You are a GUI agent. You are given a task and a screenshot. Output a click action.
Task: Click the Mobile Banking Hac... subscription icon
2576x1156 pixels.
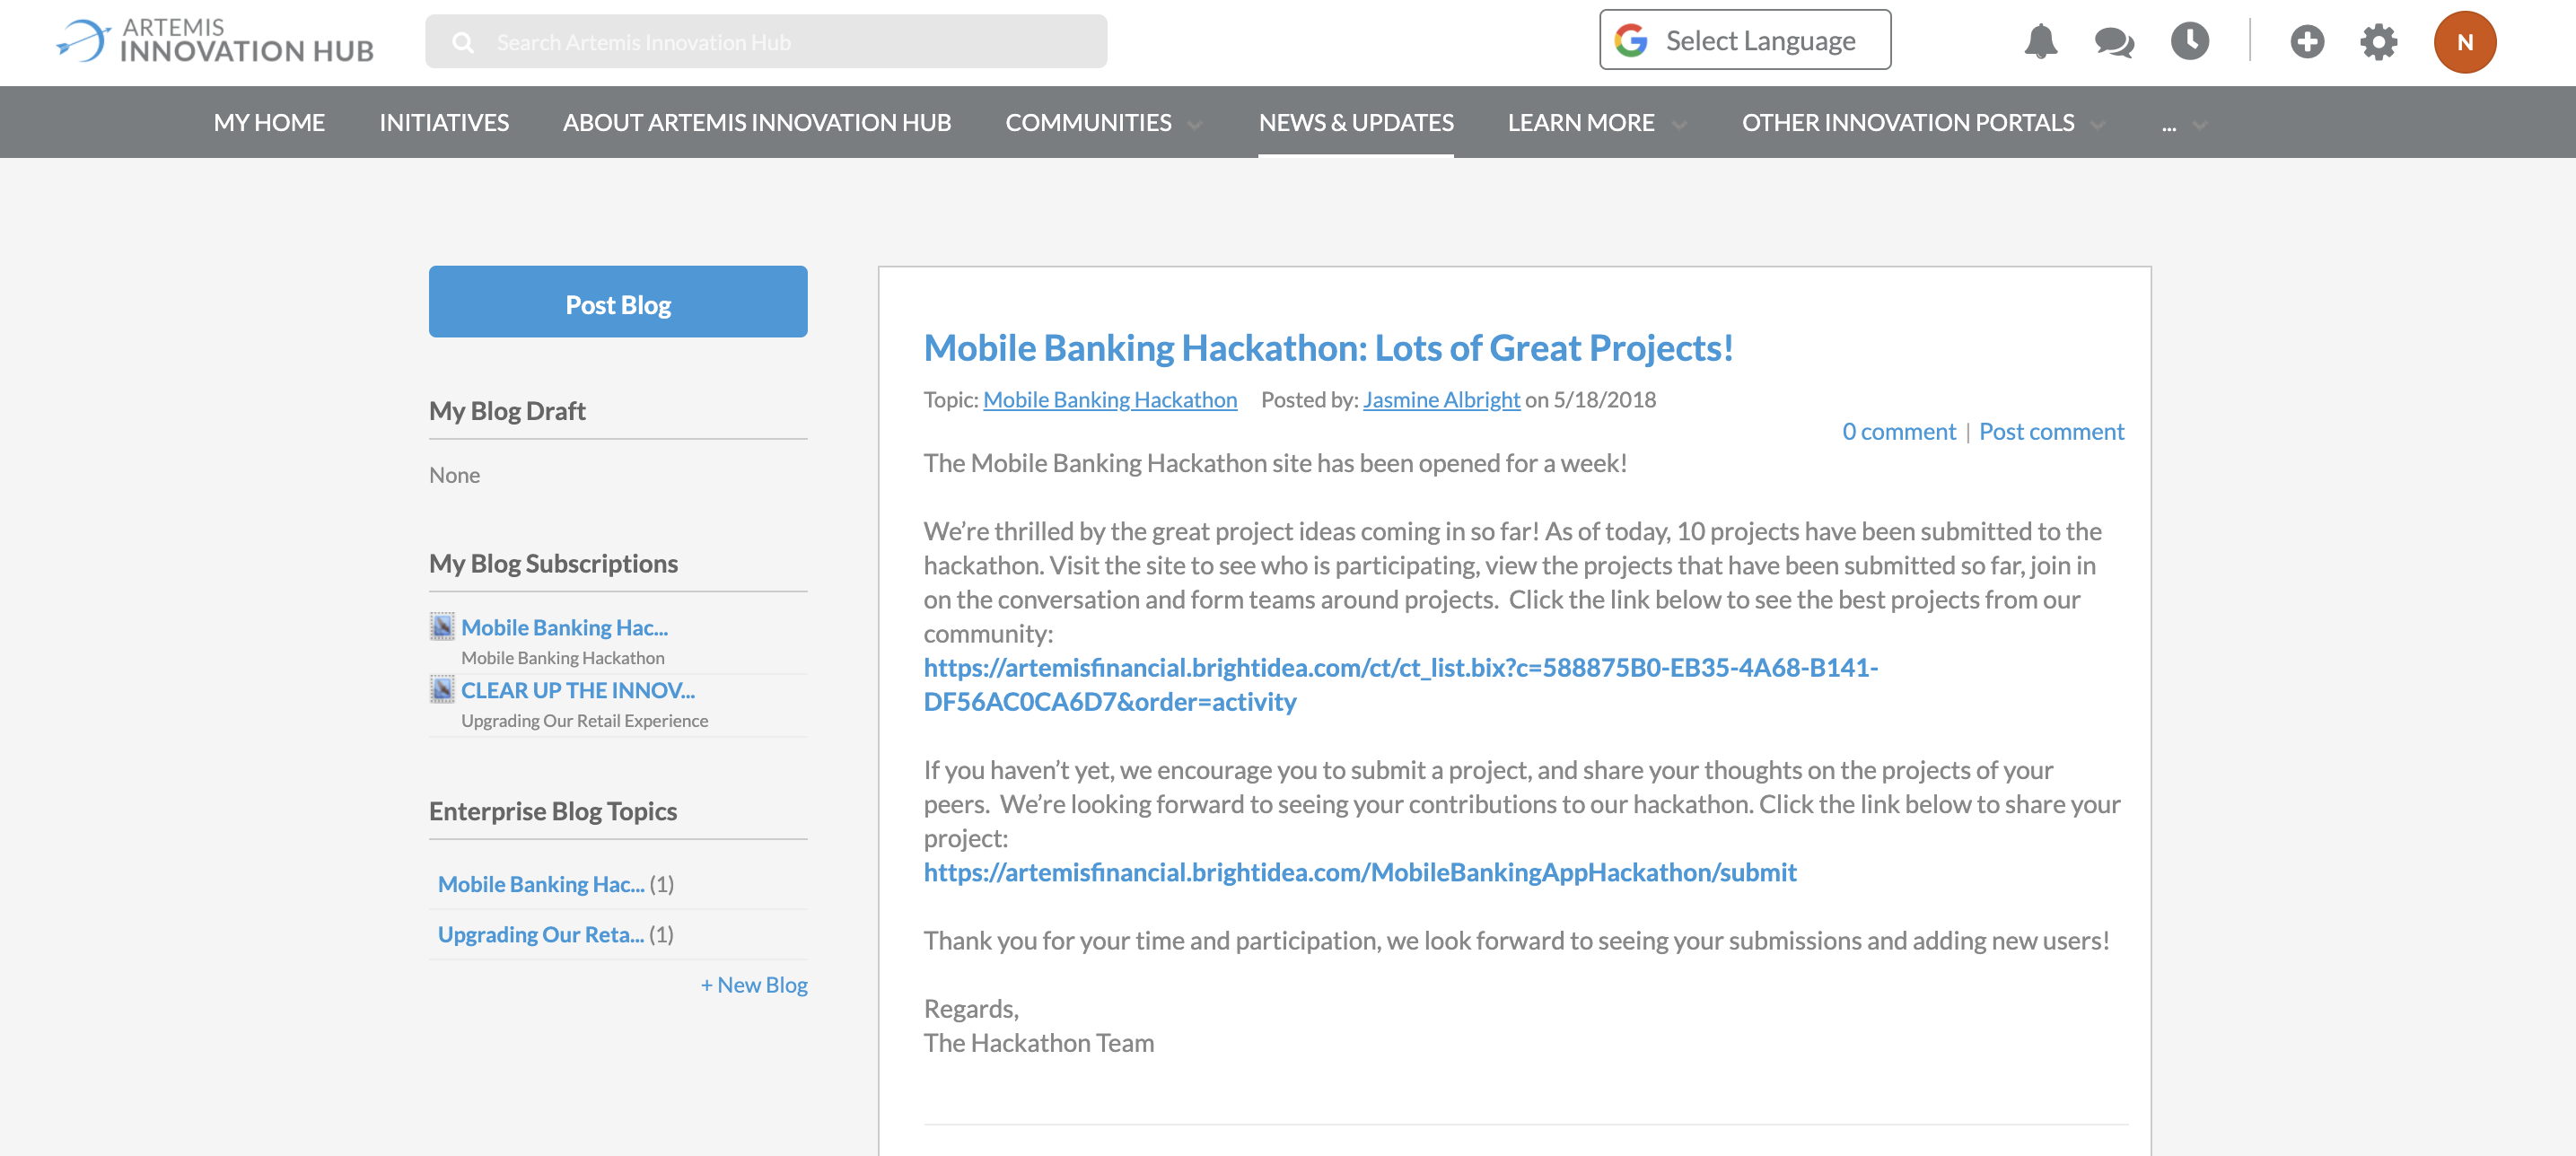pyautogui.click(x=442, y=627)
